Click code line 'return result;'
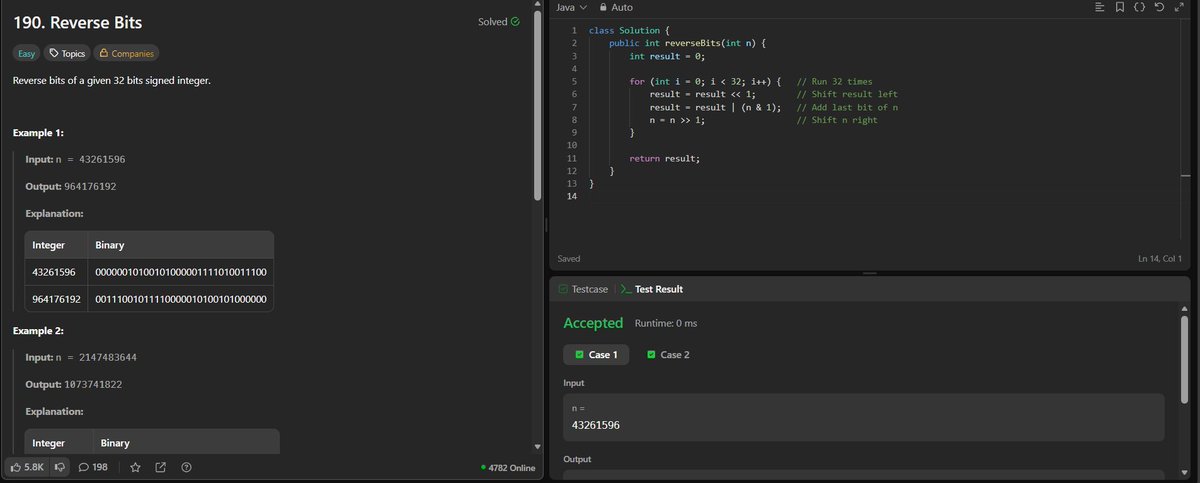The width and height of the screenshot is (1200, 483). click(x=665, y=159)
